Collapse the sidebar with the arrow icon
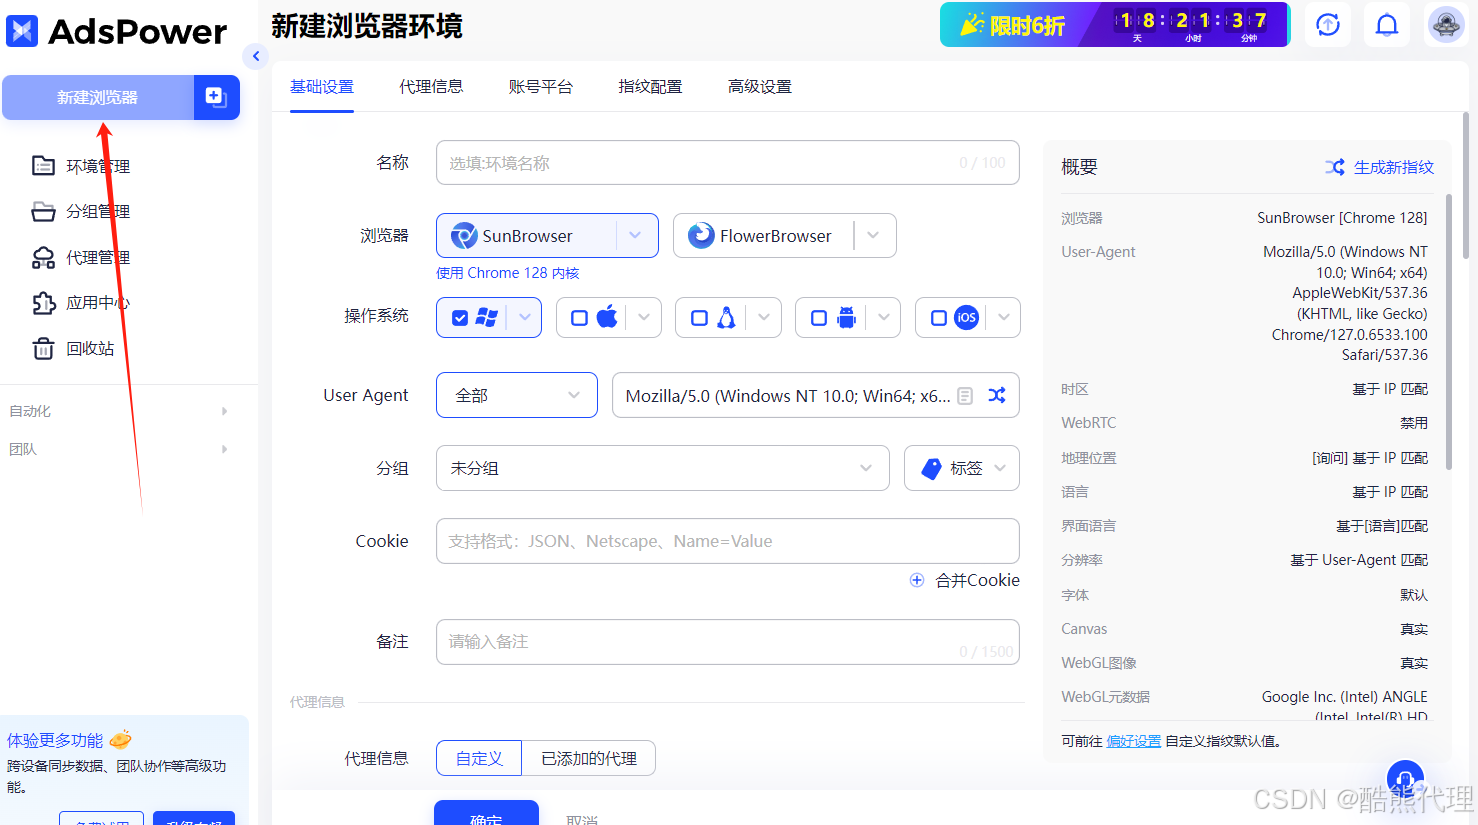This screenshot has width=1478, height=825. [256, 56]
